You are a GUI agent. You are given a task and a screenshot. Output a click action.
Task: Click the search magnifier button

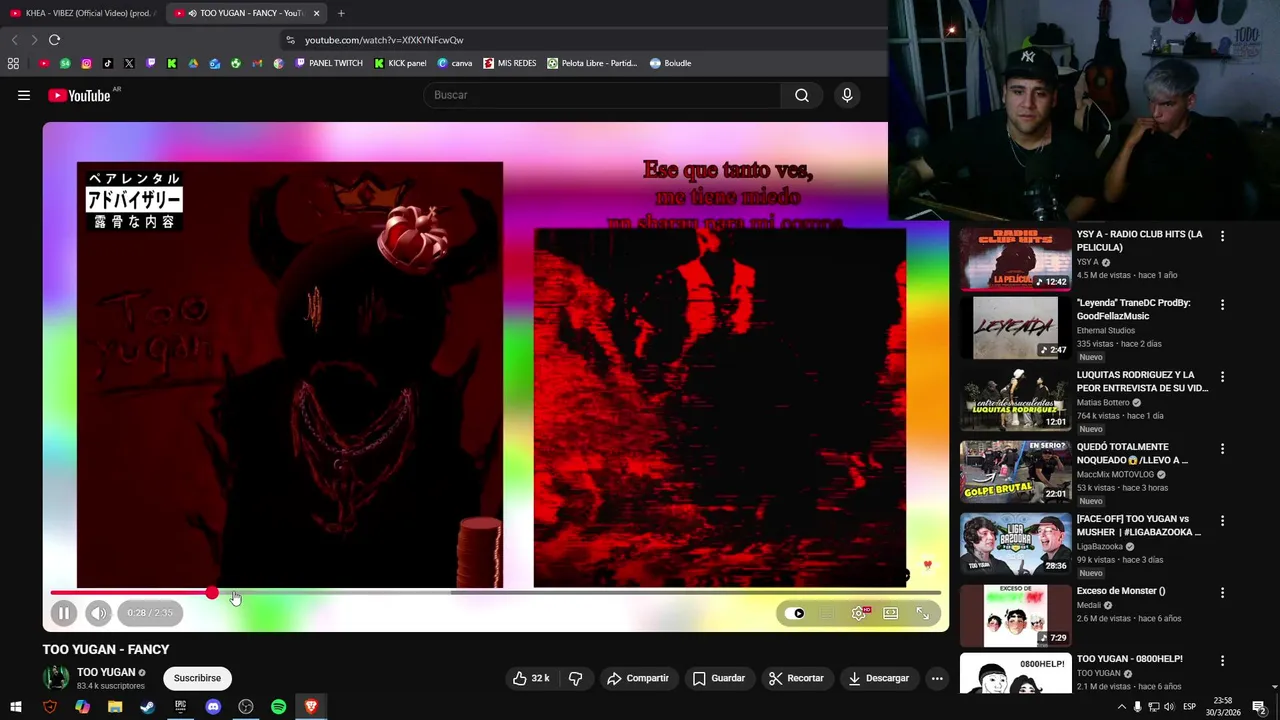pos(802,95)
